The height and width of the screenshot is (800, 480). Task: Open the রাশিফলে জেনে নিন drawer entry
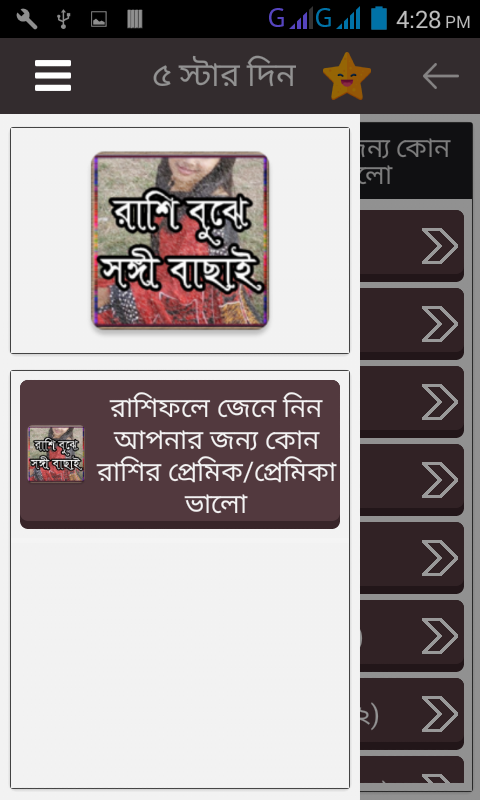click(x=180, y=454)
